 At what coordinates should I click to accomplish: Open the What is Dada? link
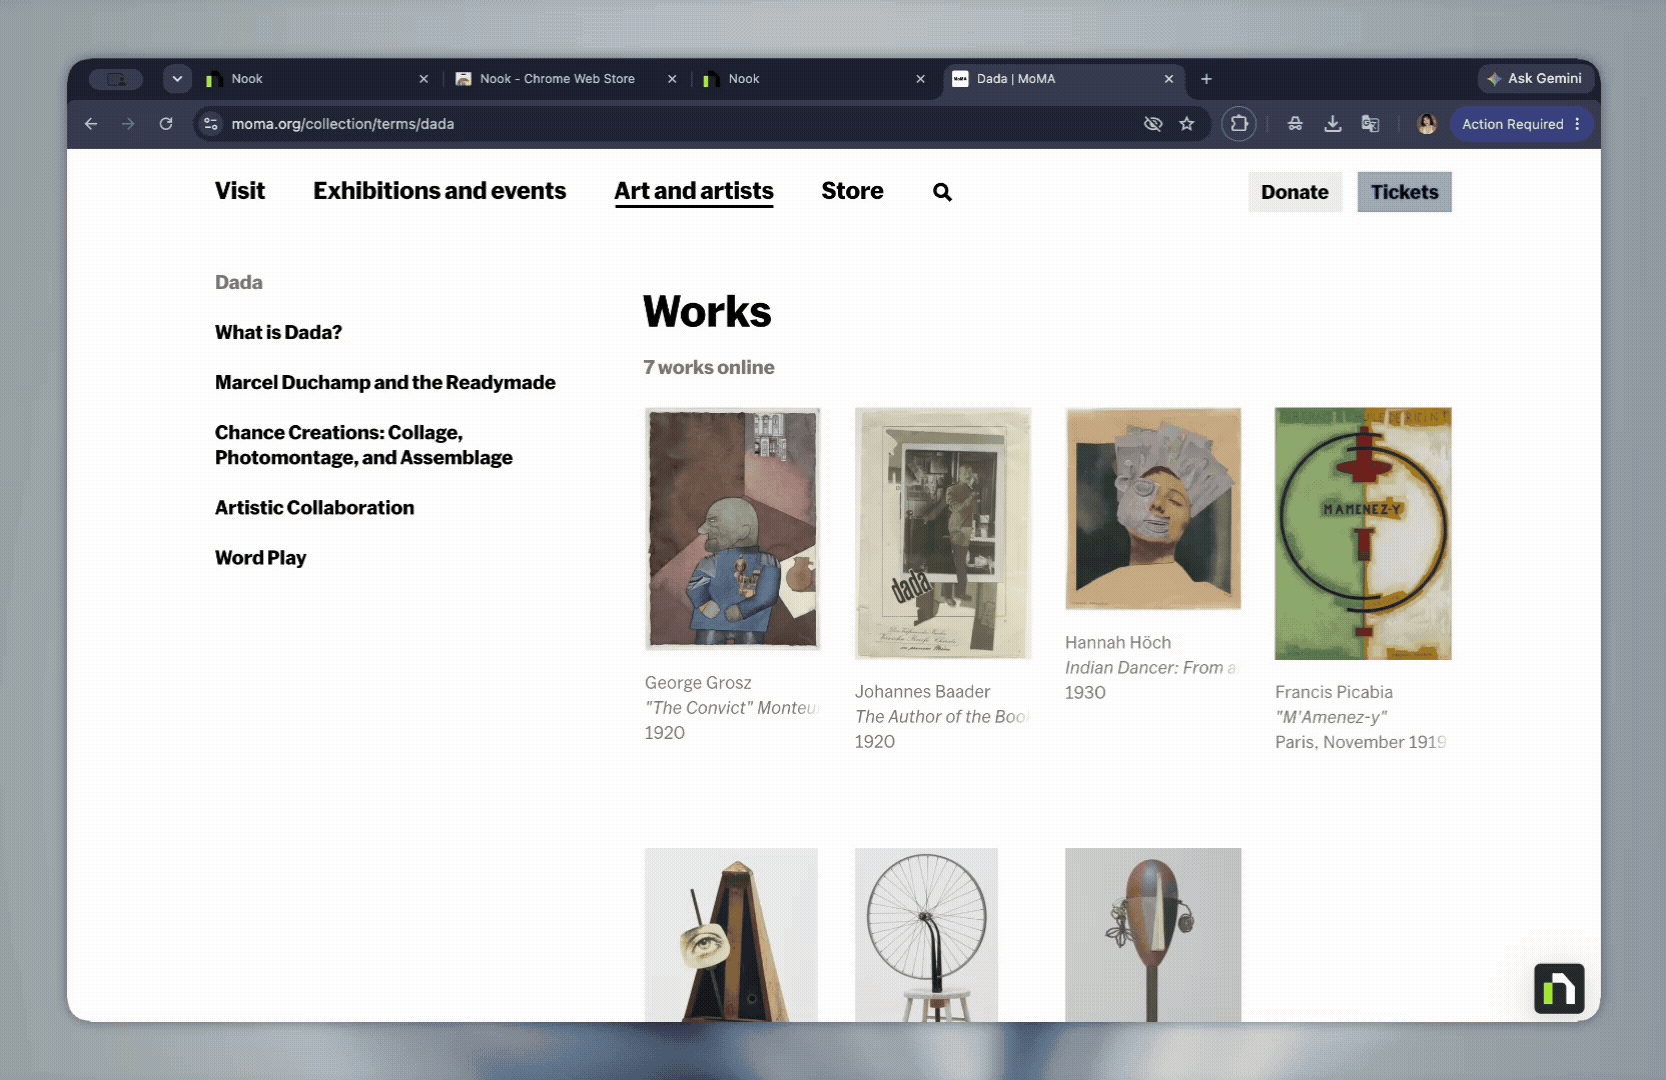[x=278, y=332]
